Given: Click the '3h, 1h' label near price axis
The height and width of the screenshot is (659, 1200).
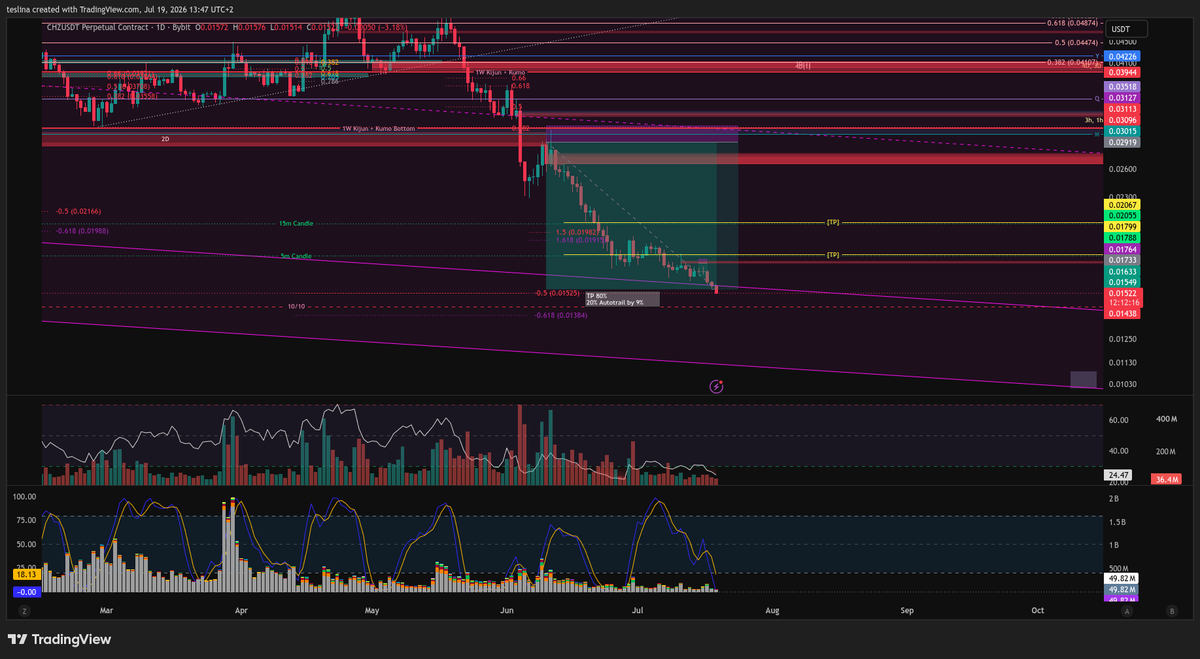Looking at the screenshot, I should coord(1092,120).
